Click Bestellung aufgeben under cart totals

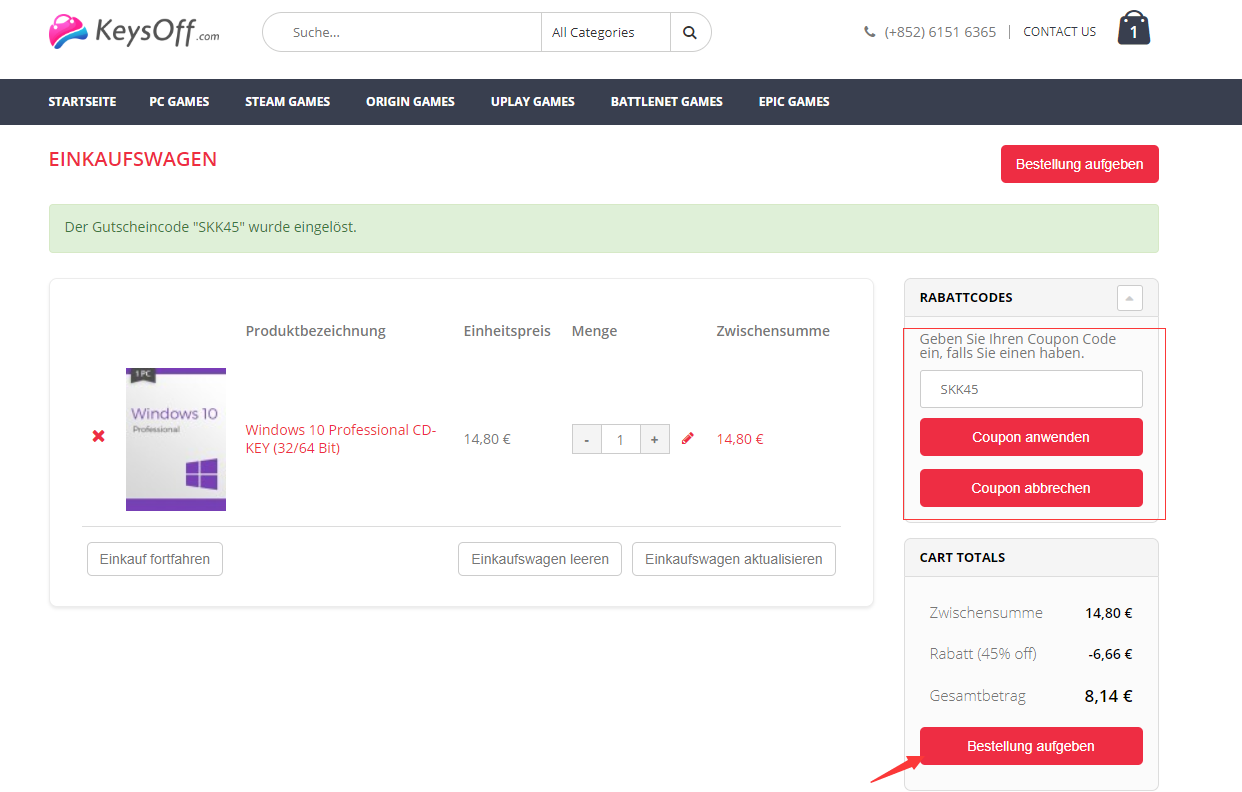(1031, 746)
